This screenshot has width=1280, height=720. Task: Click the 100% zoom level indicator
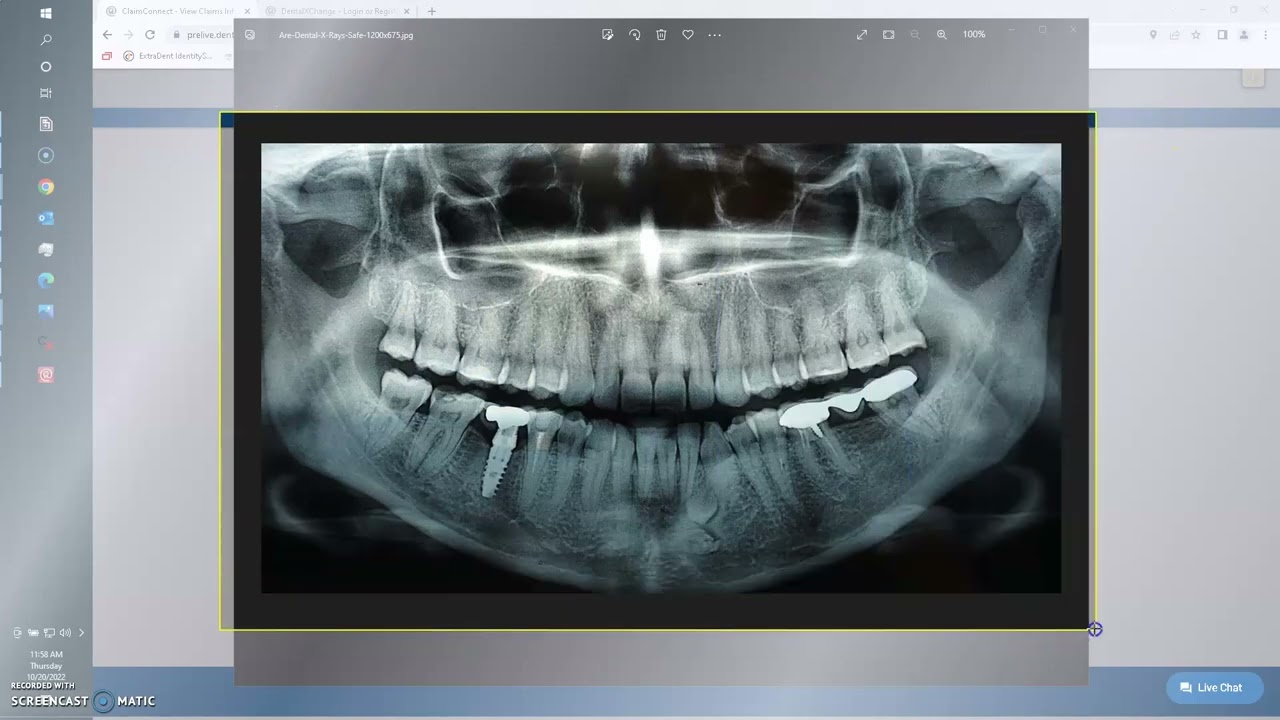coord(974,34)
